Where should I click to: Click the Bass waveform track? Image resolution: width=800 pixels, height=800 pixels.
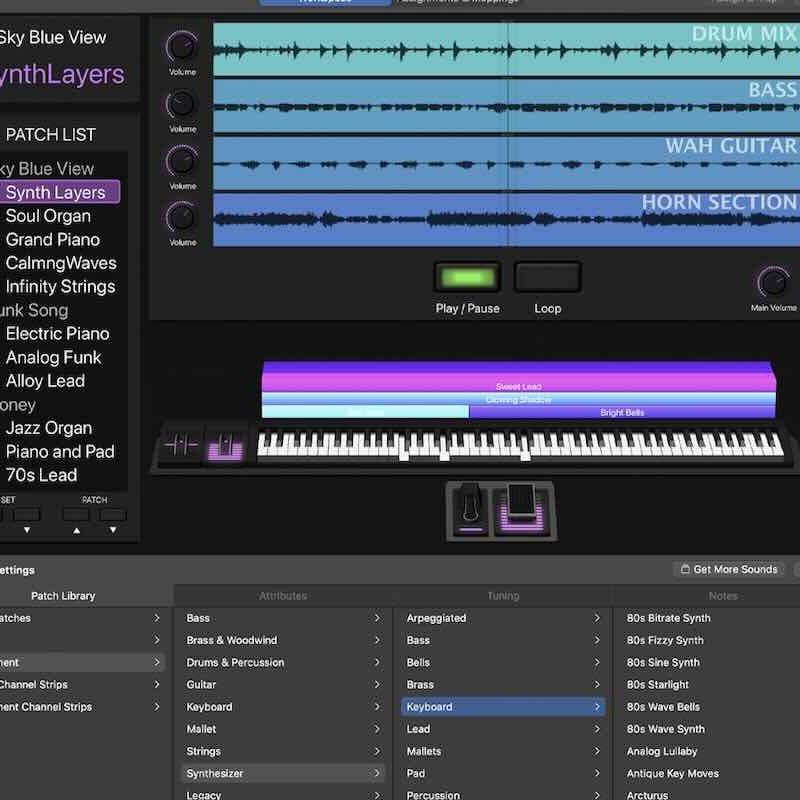point(506,106)
